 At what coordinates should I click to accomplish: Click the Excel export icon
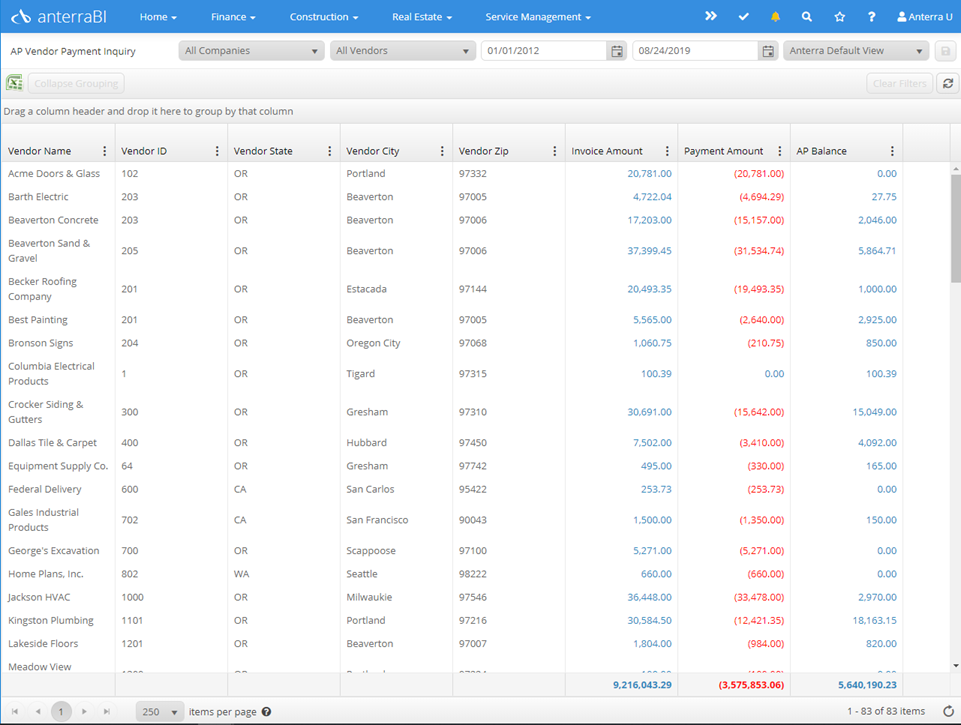coord(14,84)
